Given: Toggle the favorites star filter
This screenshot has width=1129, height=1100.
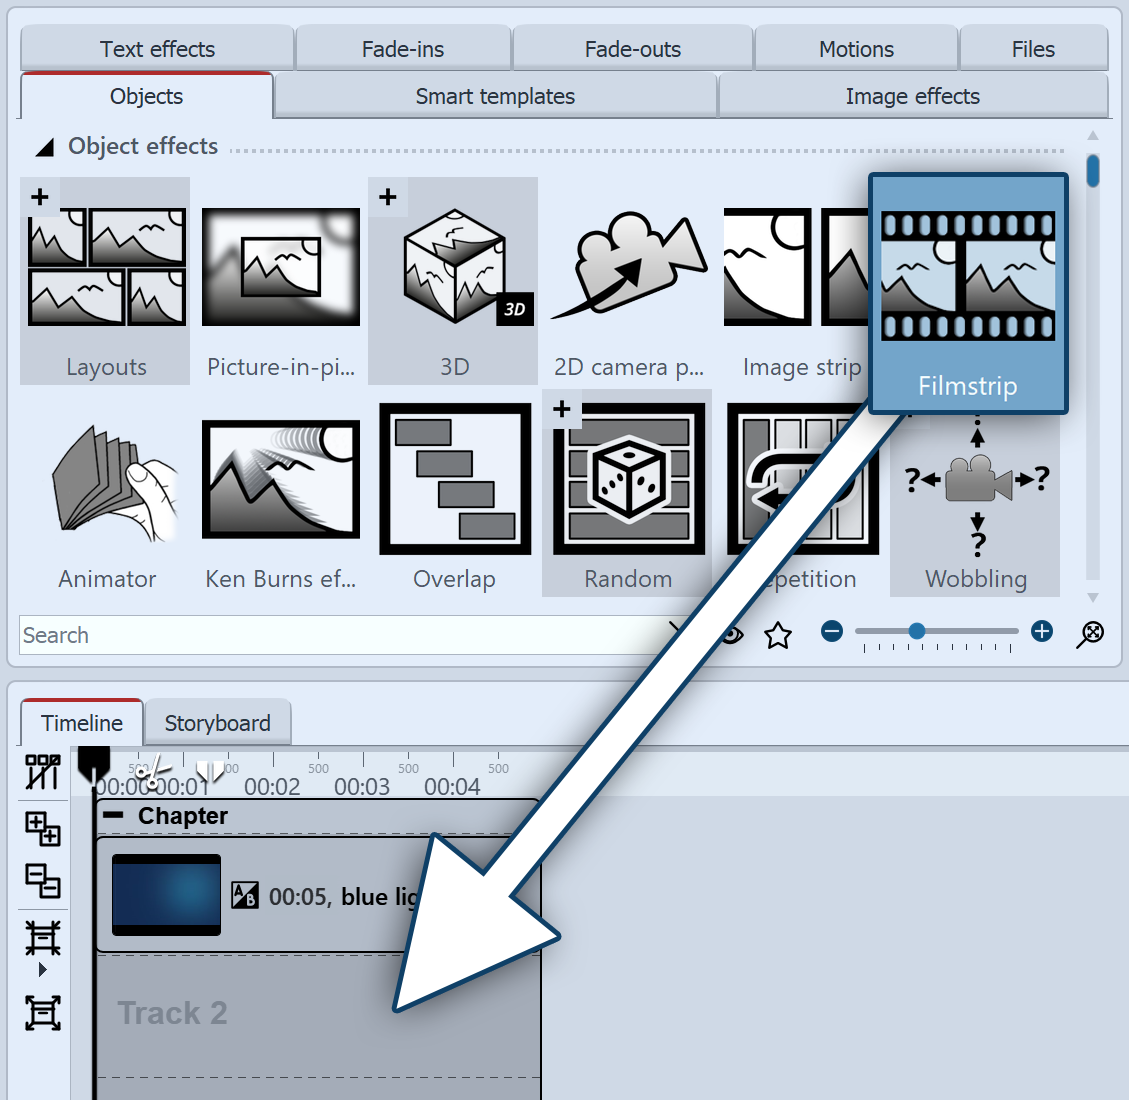Looking at the screenshot, I should tap(778, 634).
